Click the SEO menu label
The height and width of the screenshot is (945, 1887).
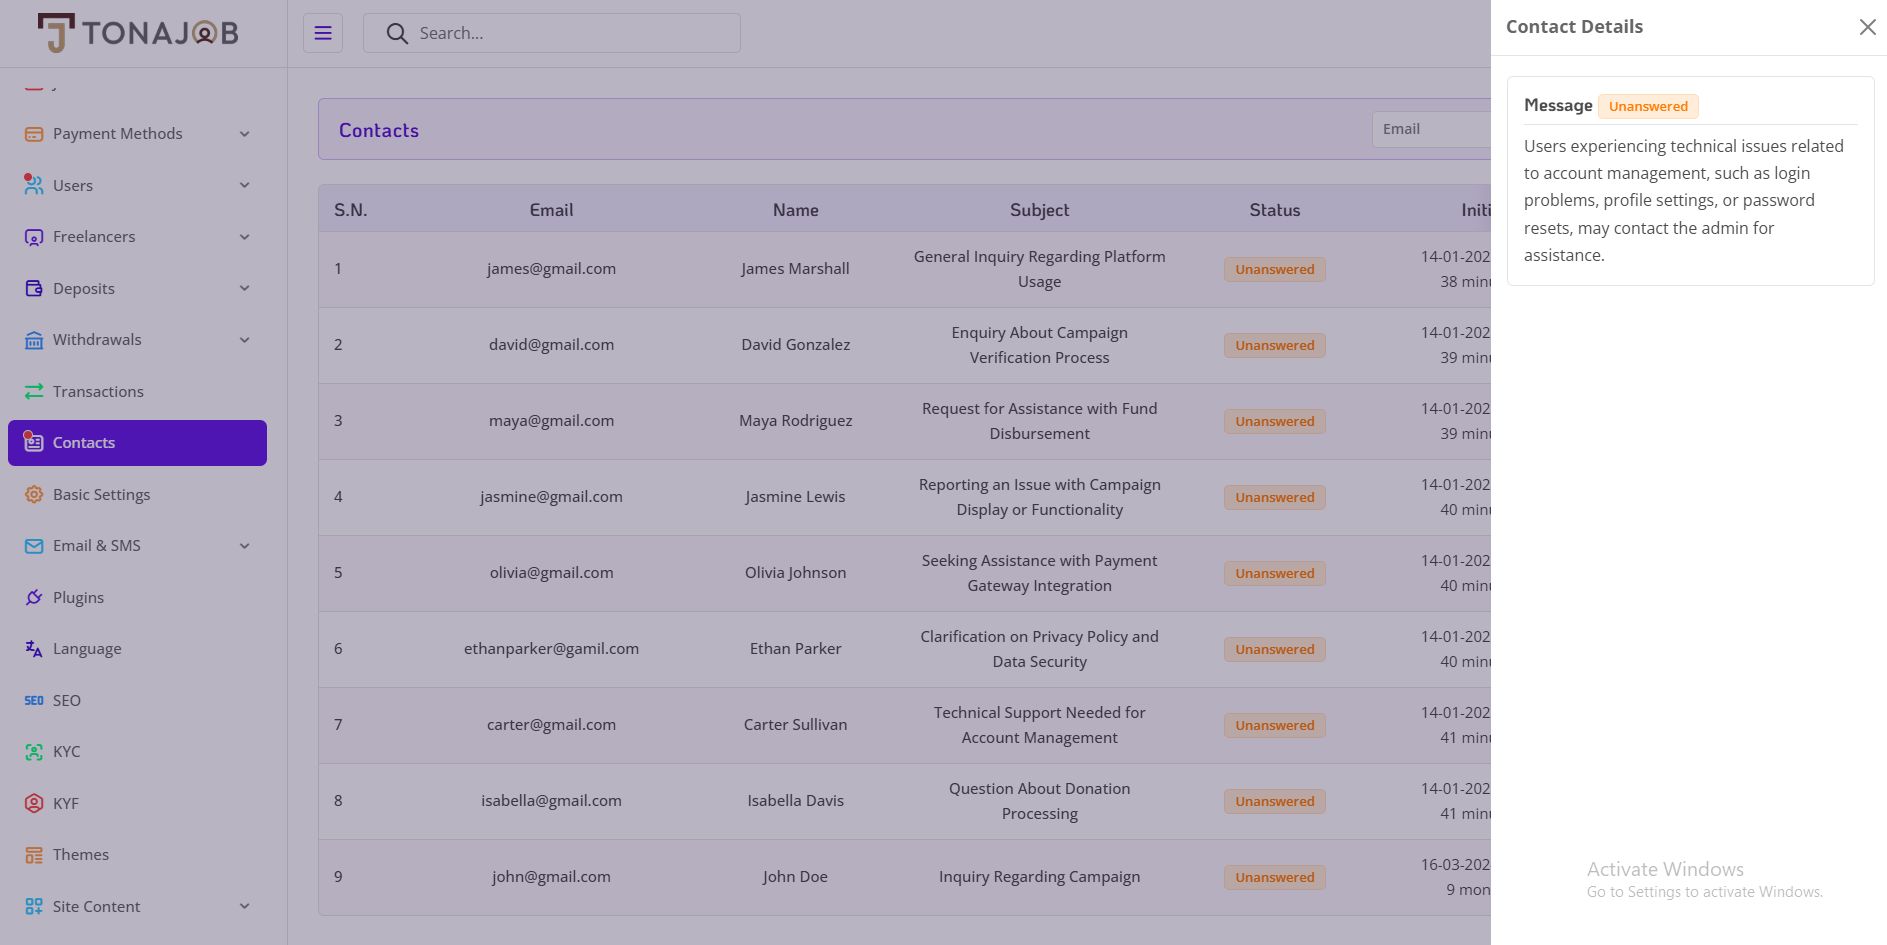coord(67,700)
